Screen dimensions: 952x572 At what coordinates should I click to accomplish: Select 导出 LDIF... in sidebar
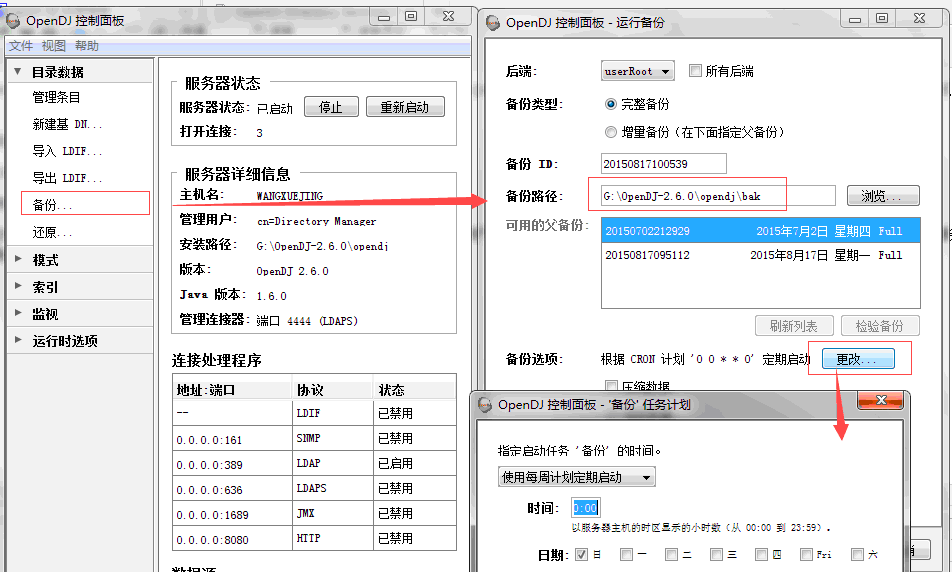point(67,178)
